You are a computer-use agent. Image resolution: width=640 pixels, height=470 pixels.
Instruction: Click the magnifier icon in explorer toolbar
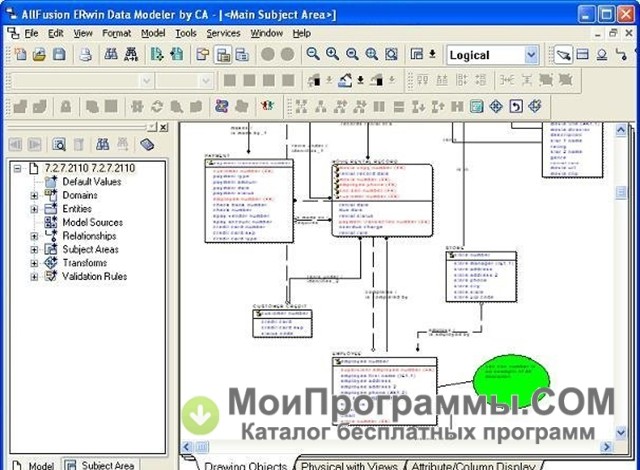[59, 144]
